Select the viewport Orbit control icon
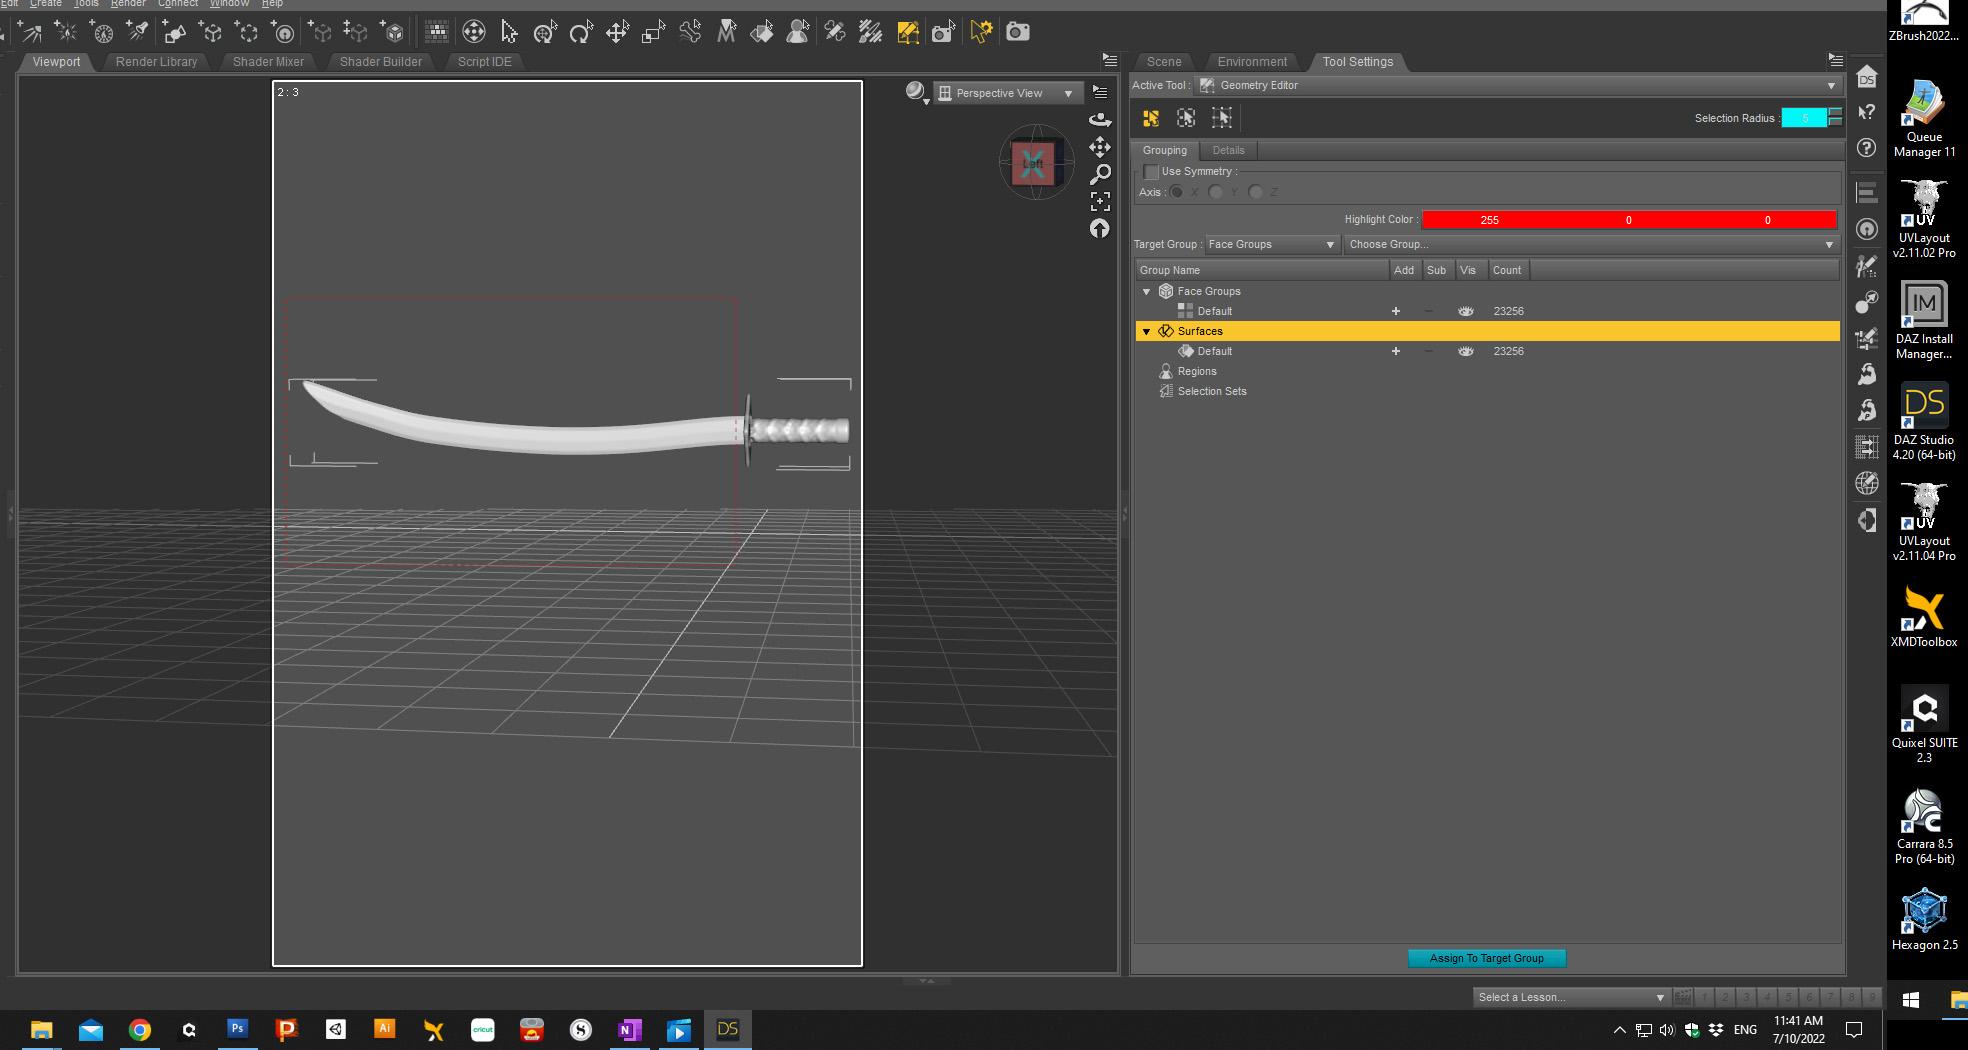1968x1050 pixels. point(1100,119)
